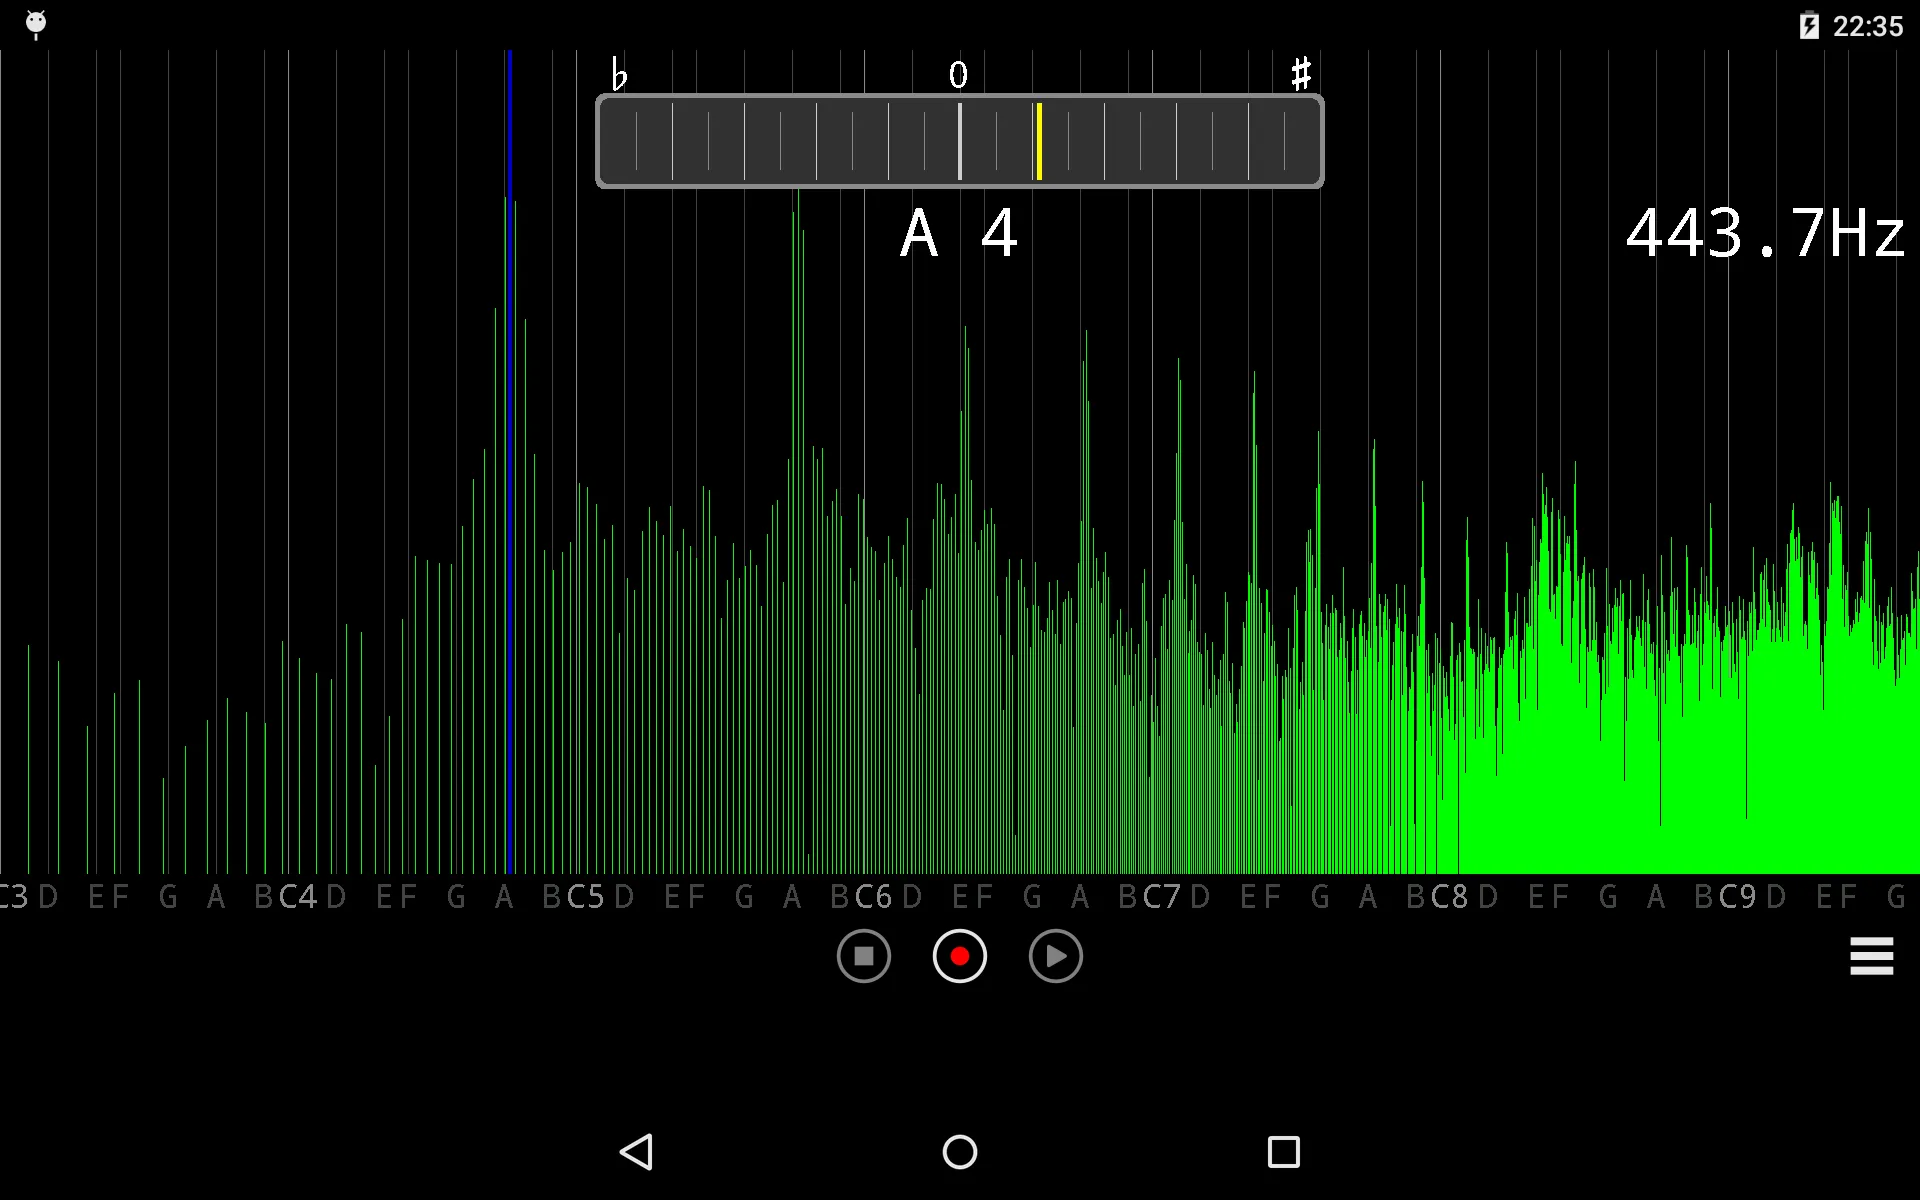Press the record button to start capture
The width and height of the screenshot is (1920, 1200).
pyautogui.click(x=959, y=954)
